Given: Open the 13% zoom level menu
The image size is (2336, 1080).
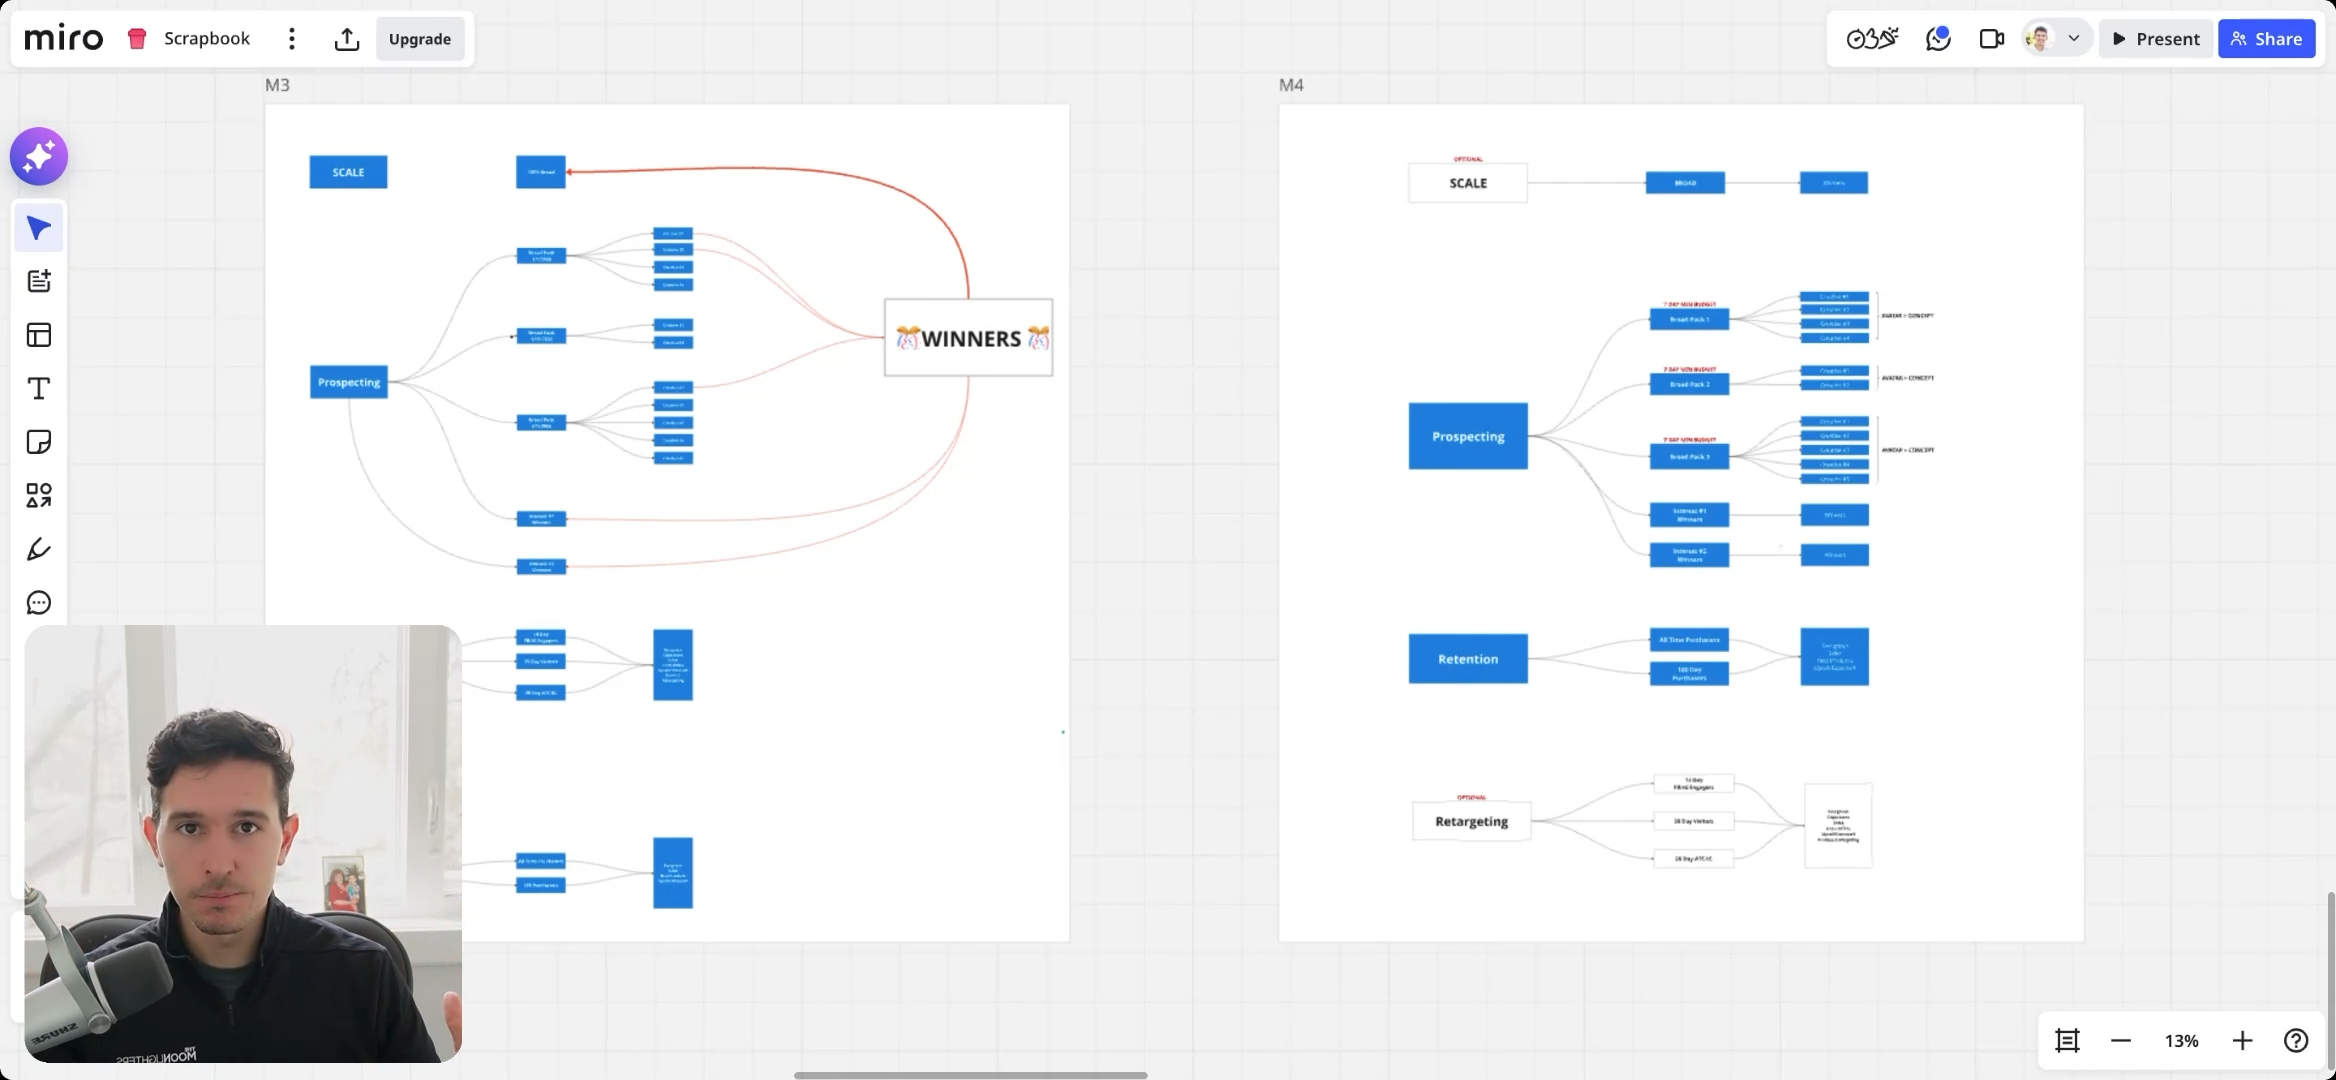Looking at the screenshot, I should click(2181, 1041).
